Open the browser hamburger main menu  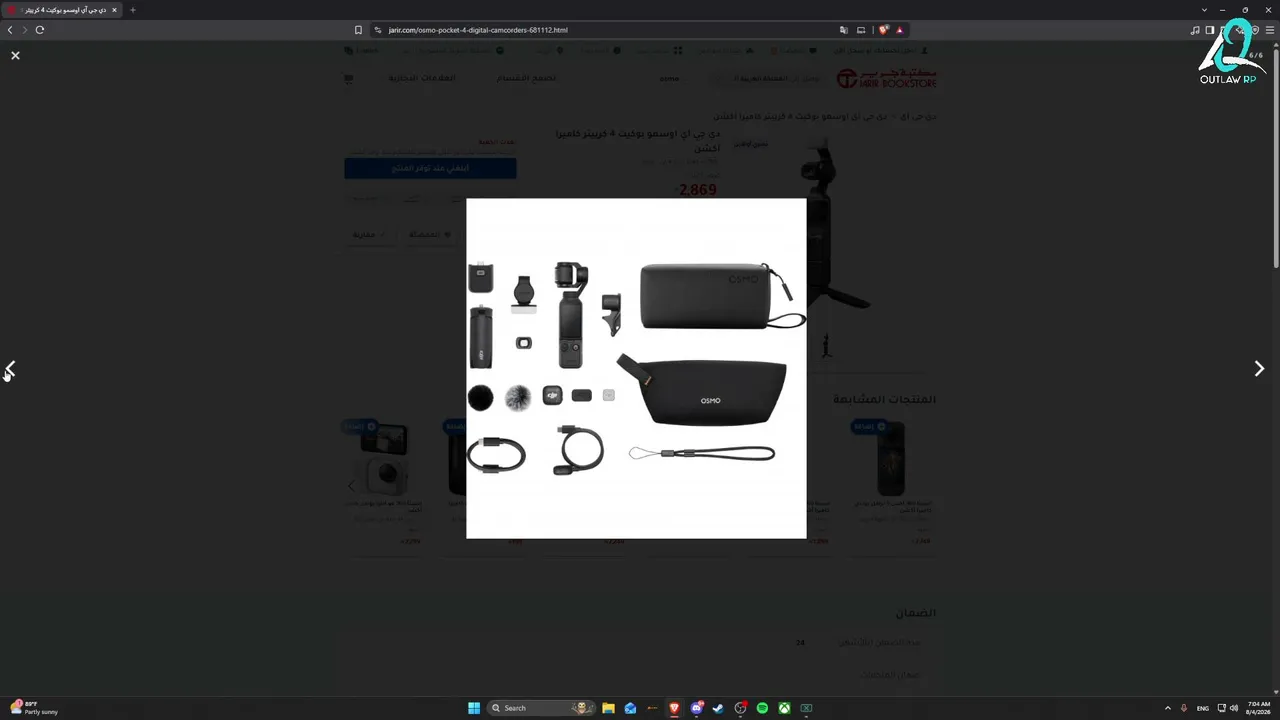[x=1270, y=30]
